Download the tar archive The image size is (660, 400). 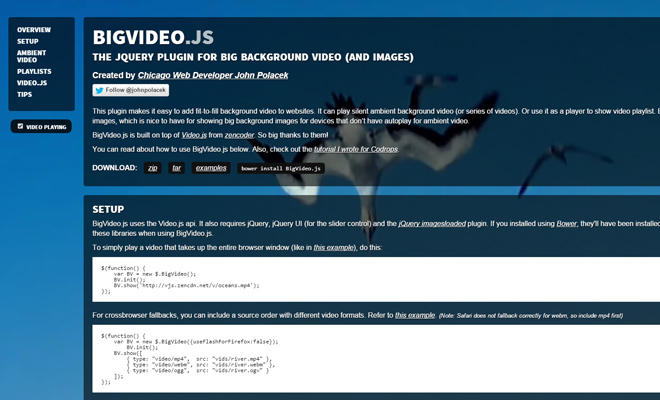176,168
